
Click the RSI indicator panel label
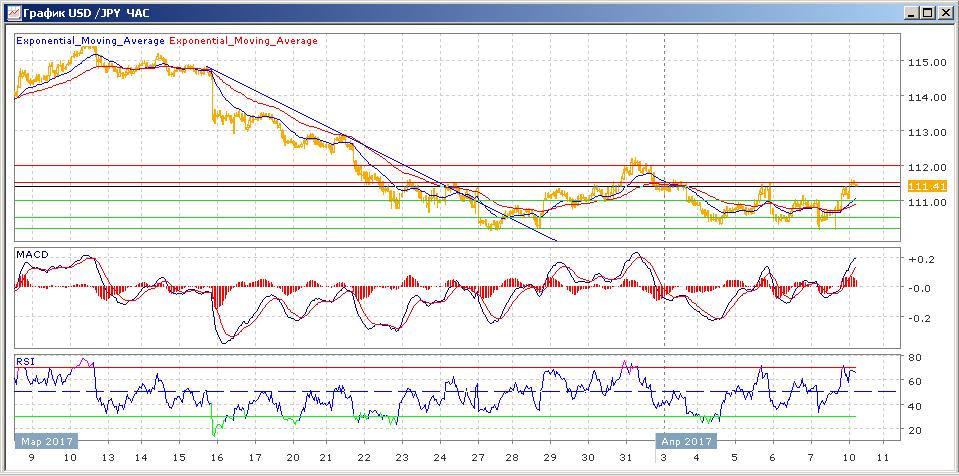pyautogui.click(x=26, y=362)
